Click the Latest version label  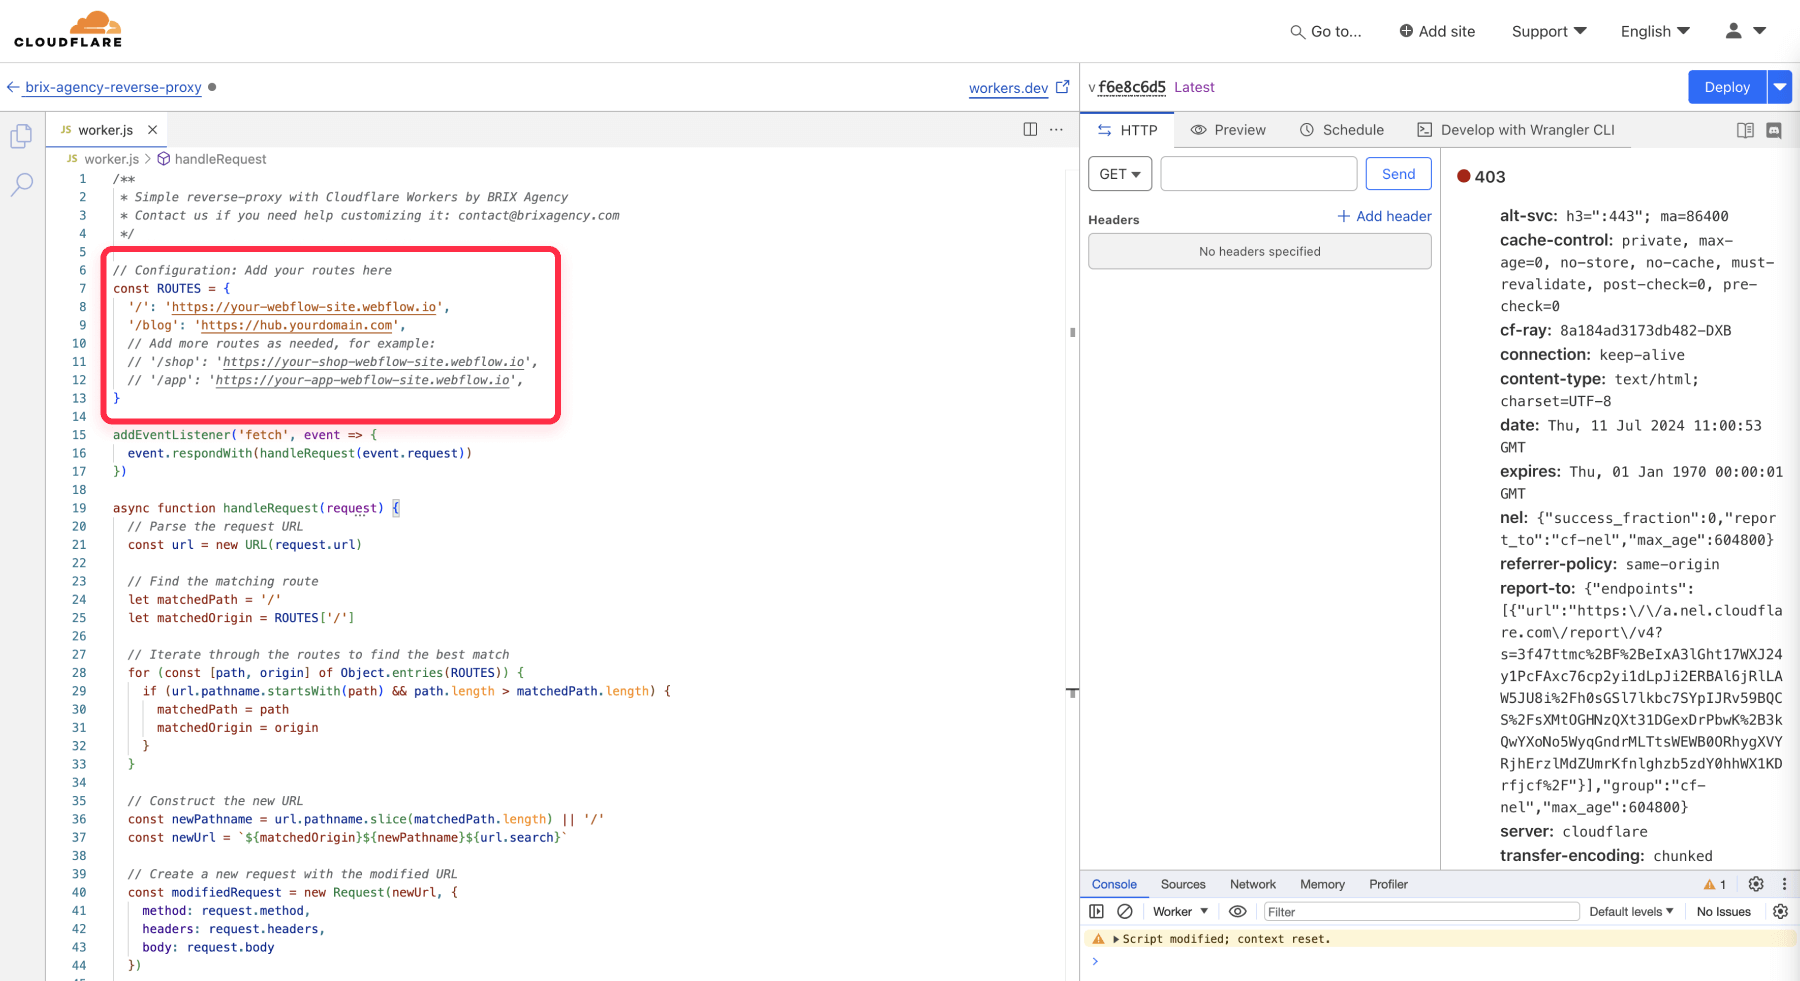point(1194,87)
